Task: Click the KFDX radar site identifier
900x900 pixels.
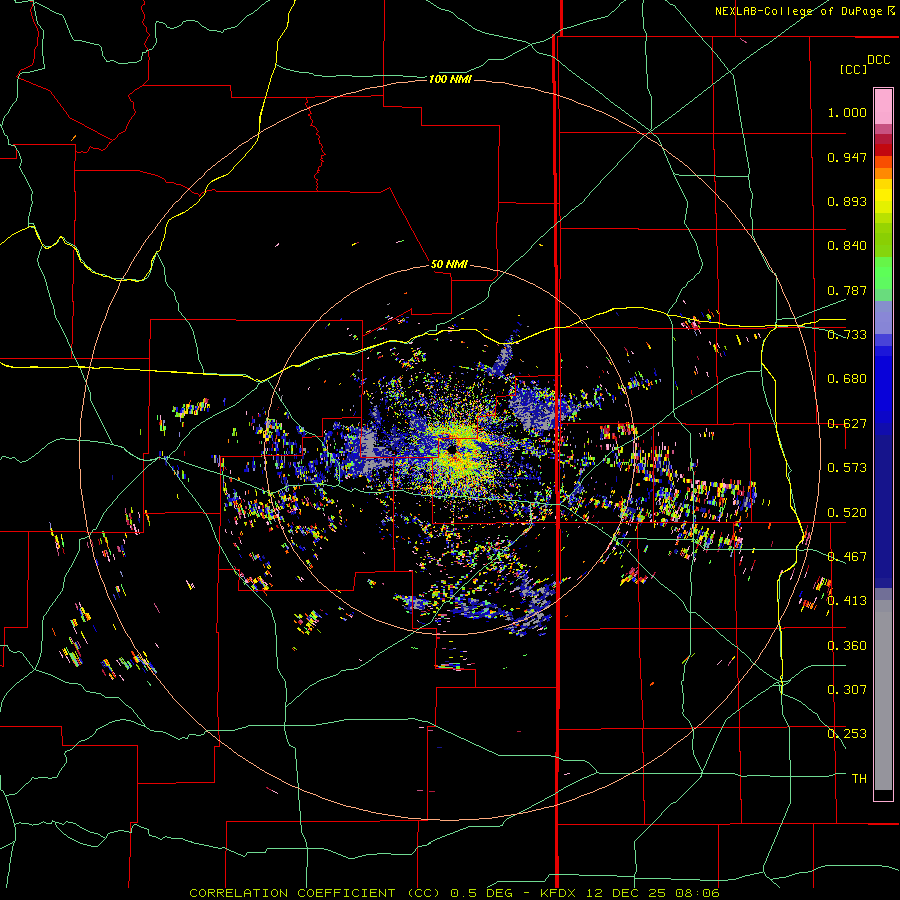Action: pos(560,893)
